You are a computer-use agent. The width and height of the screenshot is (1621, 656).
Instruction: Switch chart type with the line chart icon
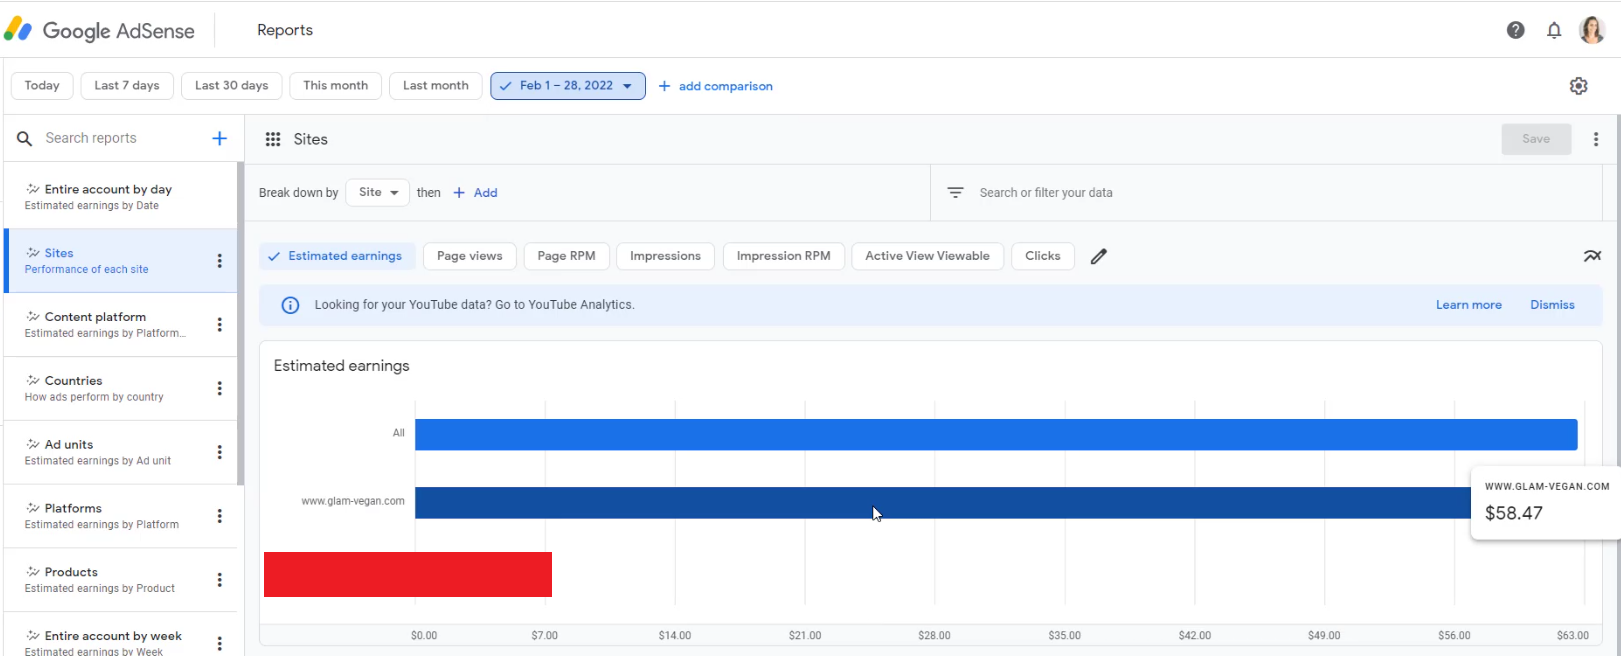(x=1592, y=256)
